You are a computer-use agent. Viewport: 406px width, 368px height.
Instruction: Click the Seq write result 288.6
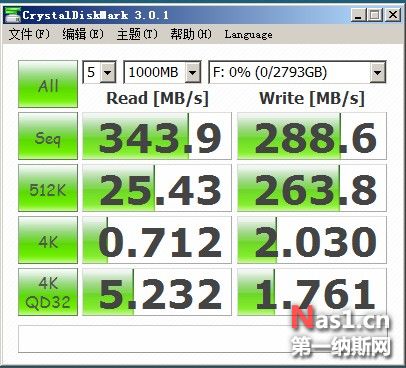click(x=312, y=136)
